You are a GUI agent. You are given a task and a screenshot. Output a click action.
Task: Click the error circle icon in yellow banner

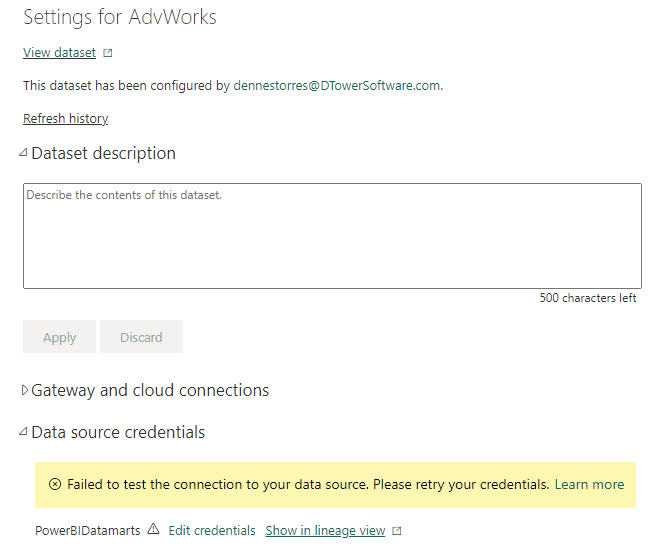54,484
